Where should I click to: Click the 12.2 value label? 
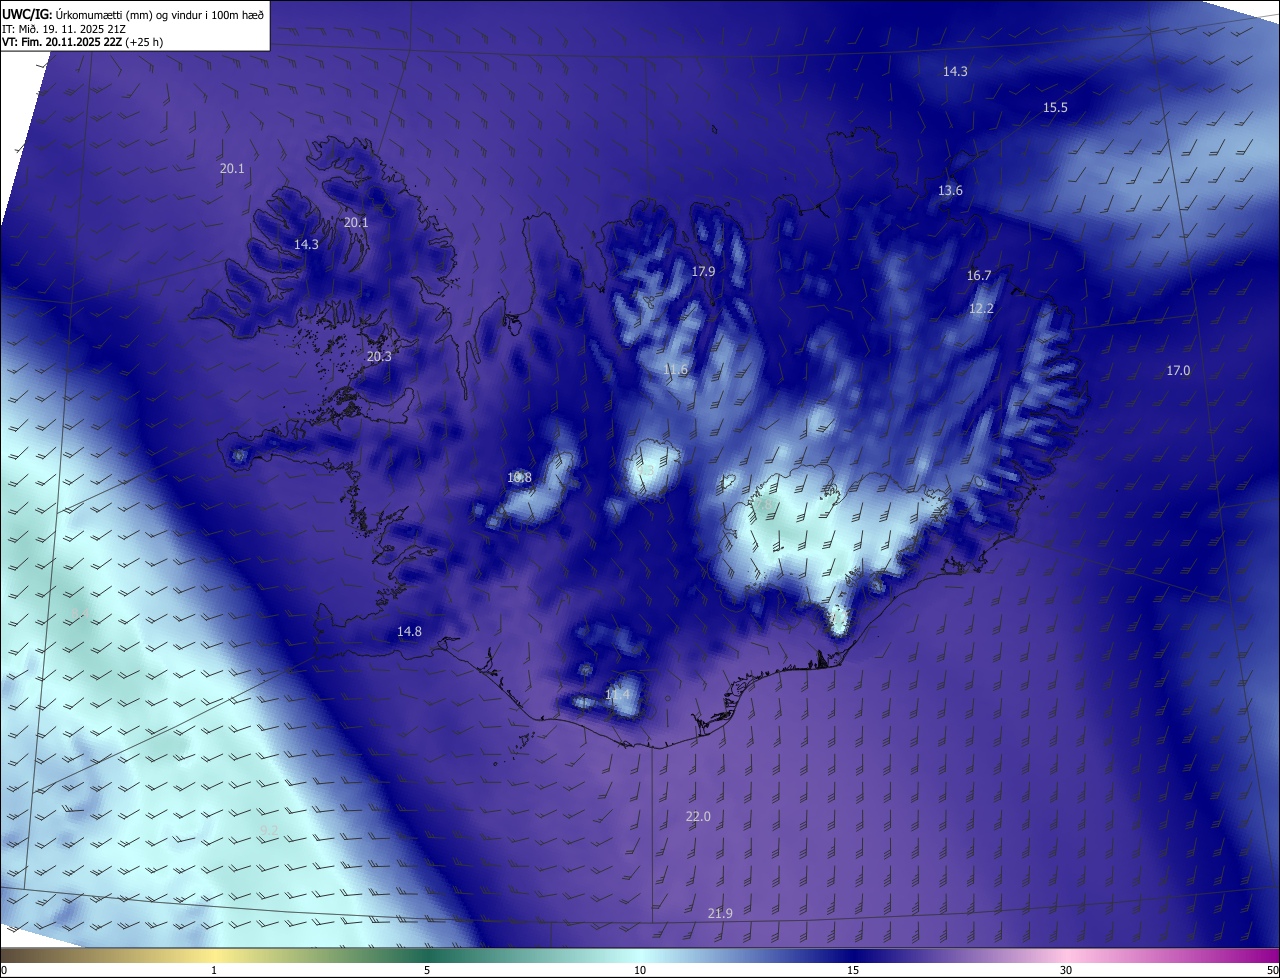(x=982, y=309)
